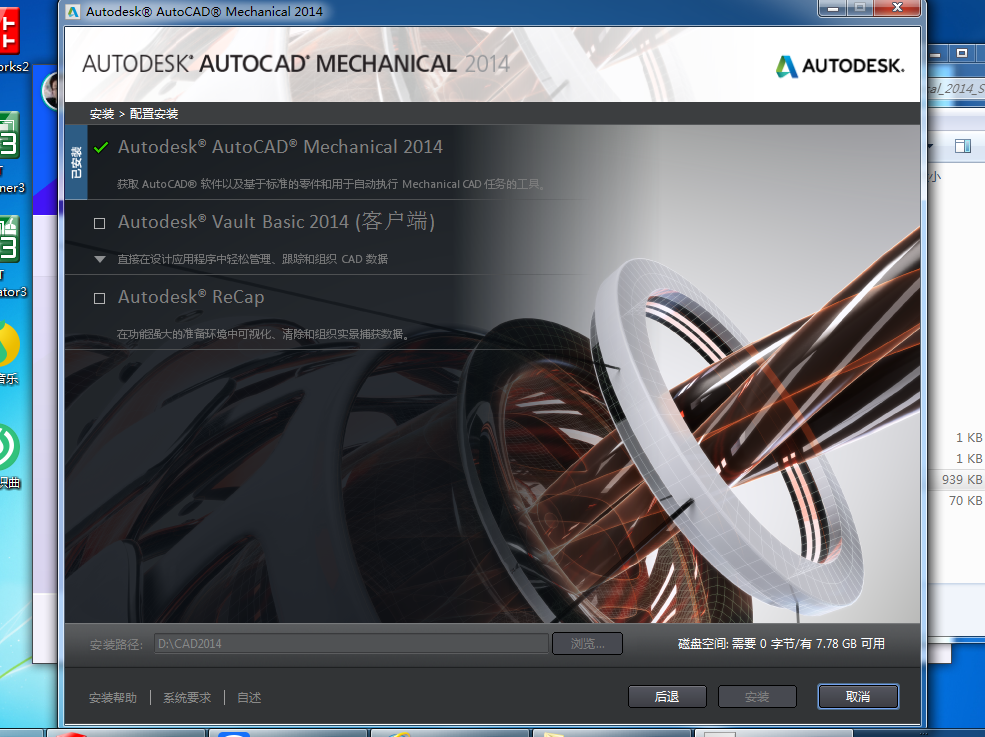Screen dimensions: 985x737
Task: Minimize the AutoCAD Mechanical installer window
Action: pos(833,8)
